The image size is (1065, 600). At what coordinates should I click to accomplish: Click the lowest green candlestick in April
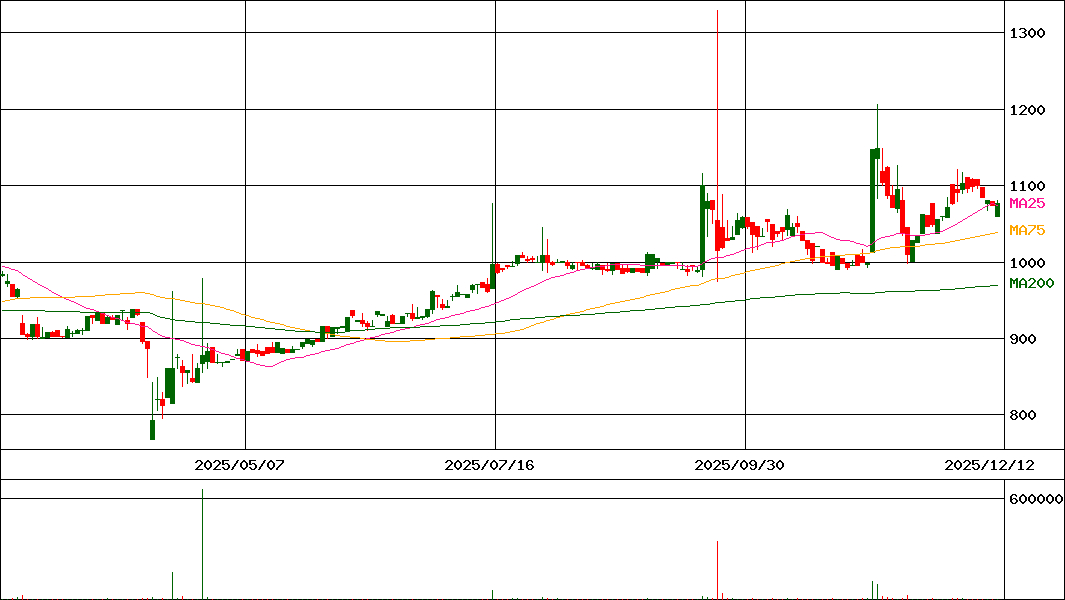152,429
